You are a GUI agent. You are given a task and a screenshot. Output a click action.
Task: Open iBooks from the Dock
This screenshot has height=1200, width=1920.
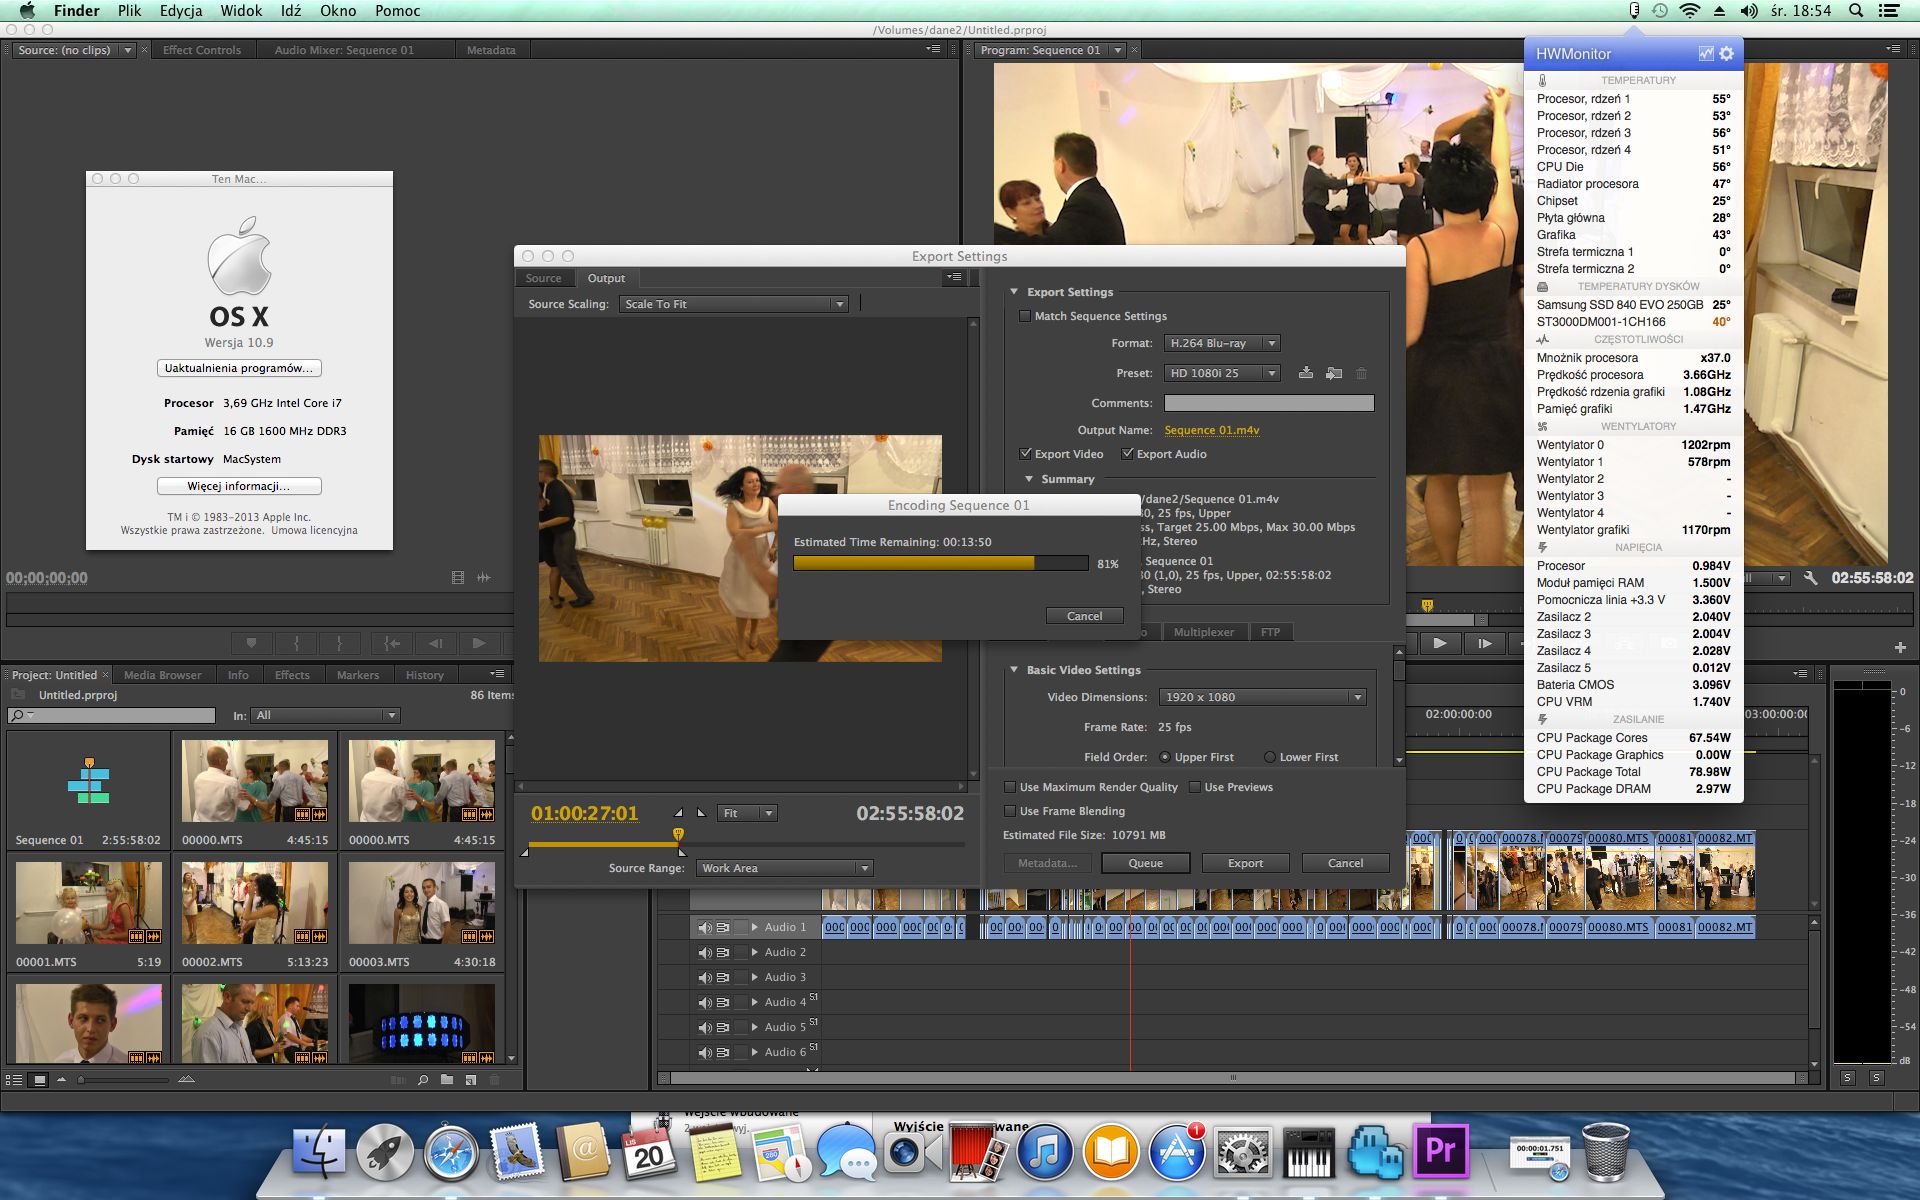point(1111,1153)
